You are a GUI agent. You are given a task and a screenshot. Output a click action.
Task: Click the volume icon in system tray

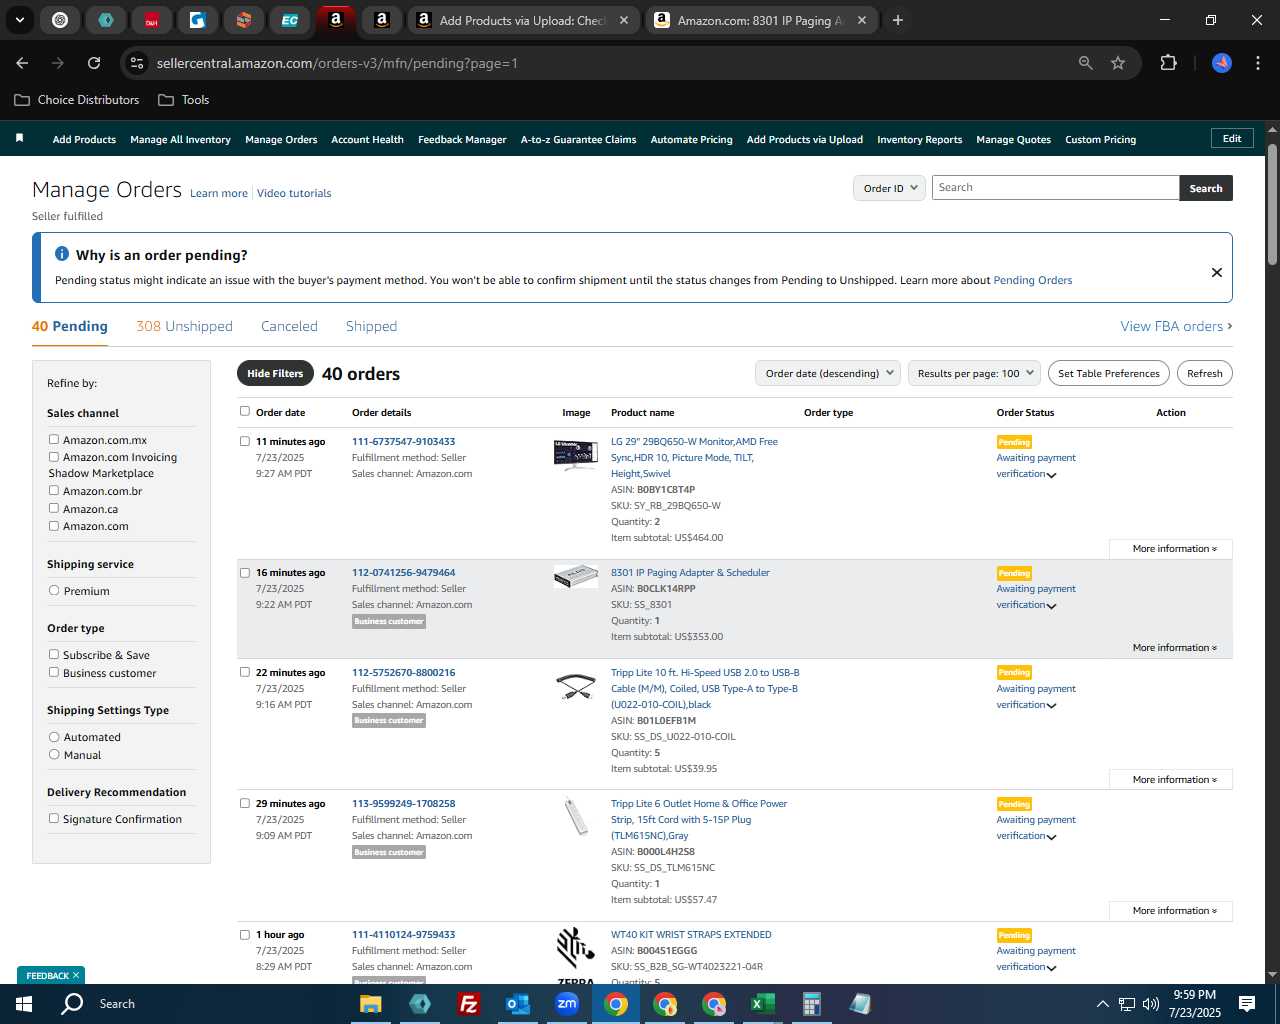[x=1151, y=1004]
